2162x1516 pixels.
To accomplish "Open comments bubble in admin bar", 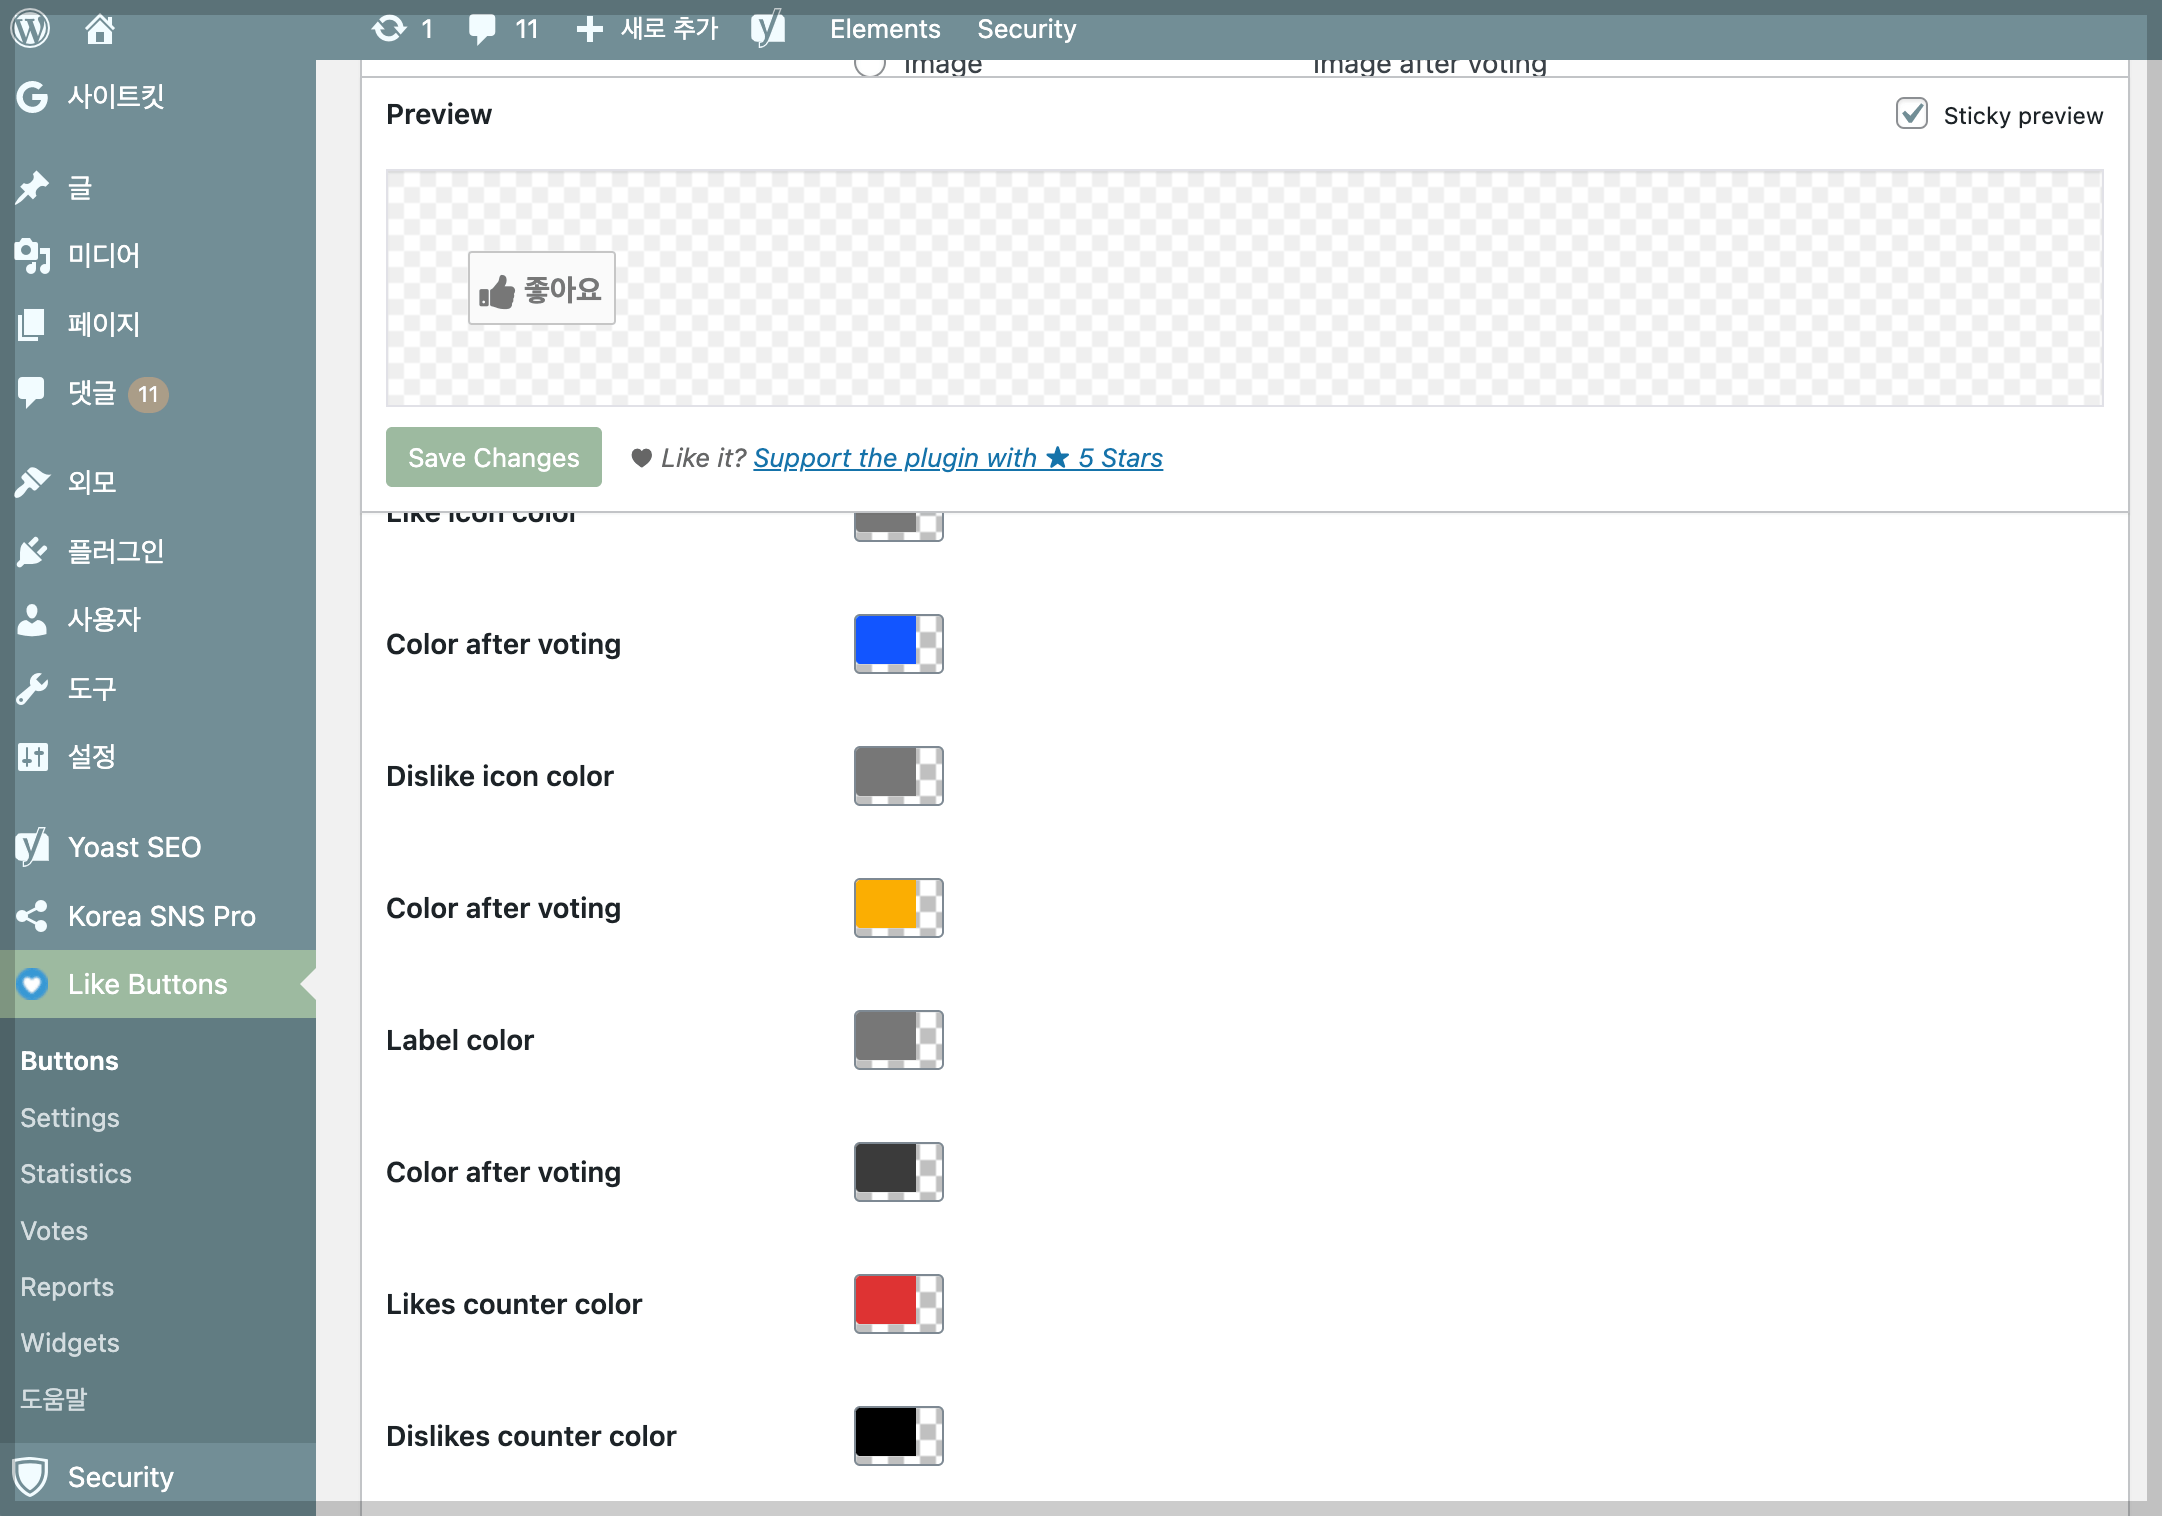I will point(483,28).
